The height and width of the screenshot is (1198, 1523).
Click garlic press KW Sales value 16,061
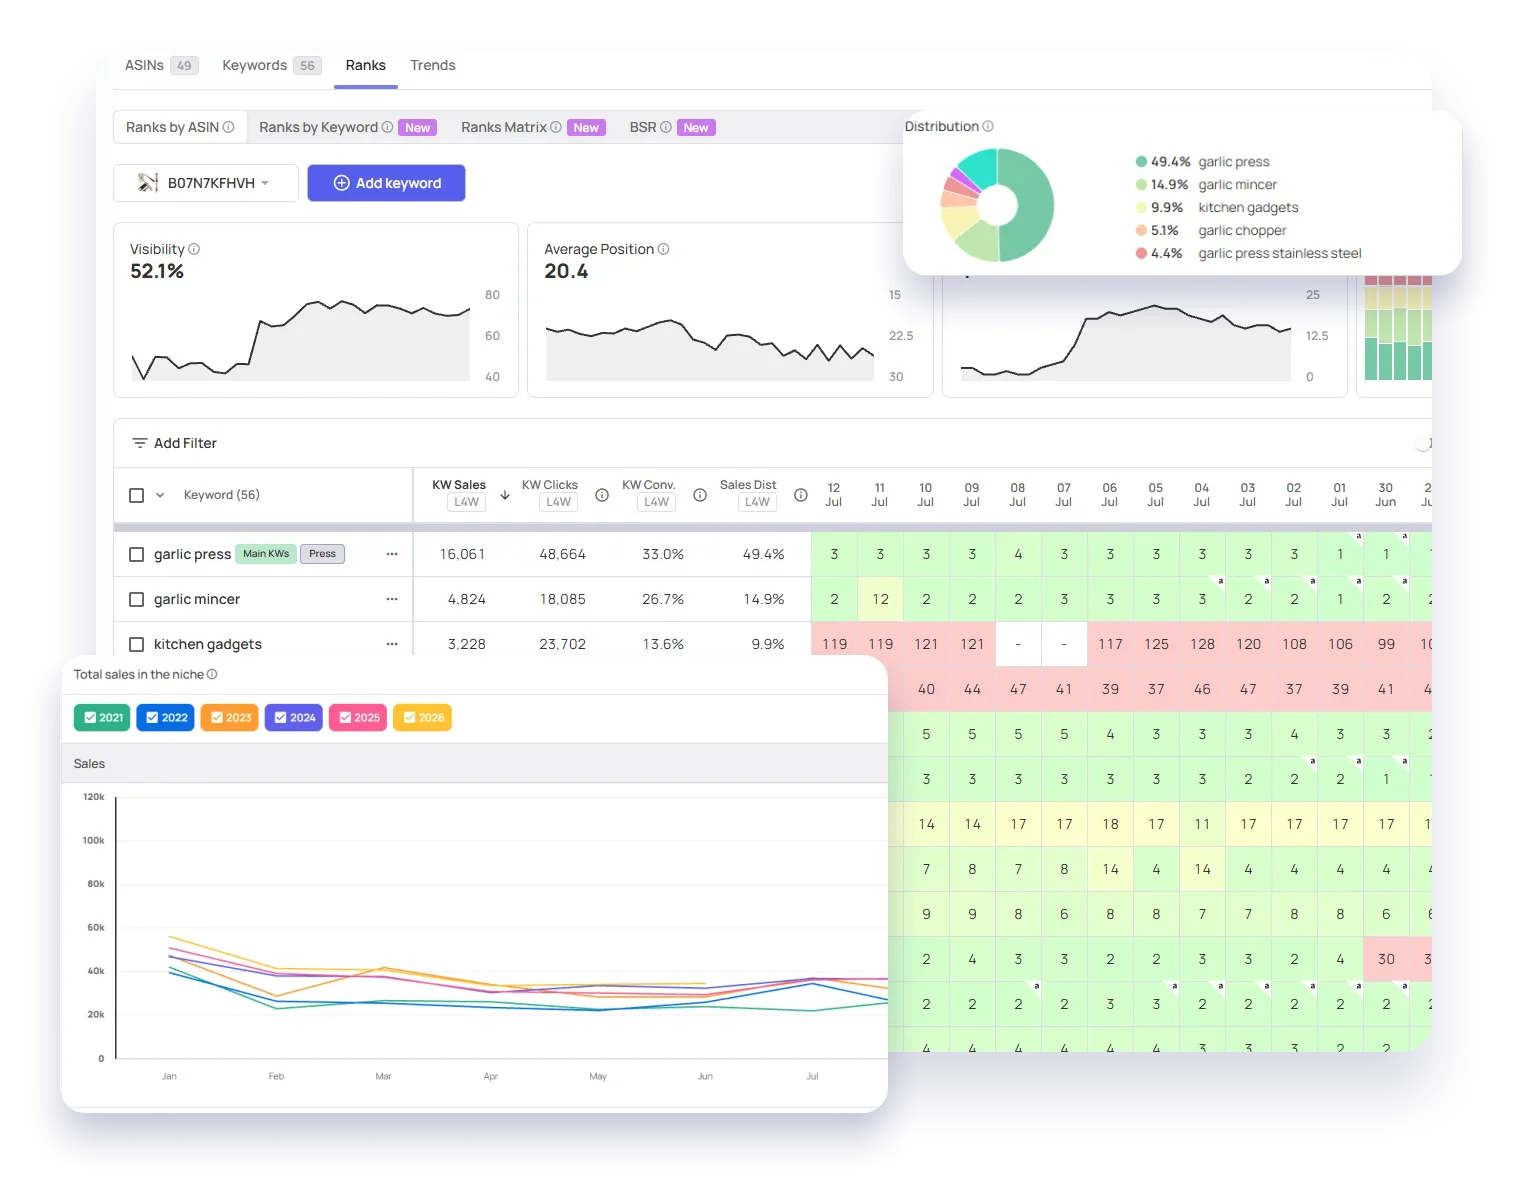(x=462, y=554)
